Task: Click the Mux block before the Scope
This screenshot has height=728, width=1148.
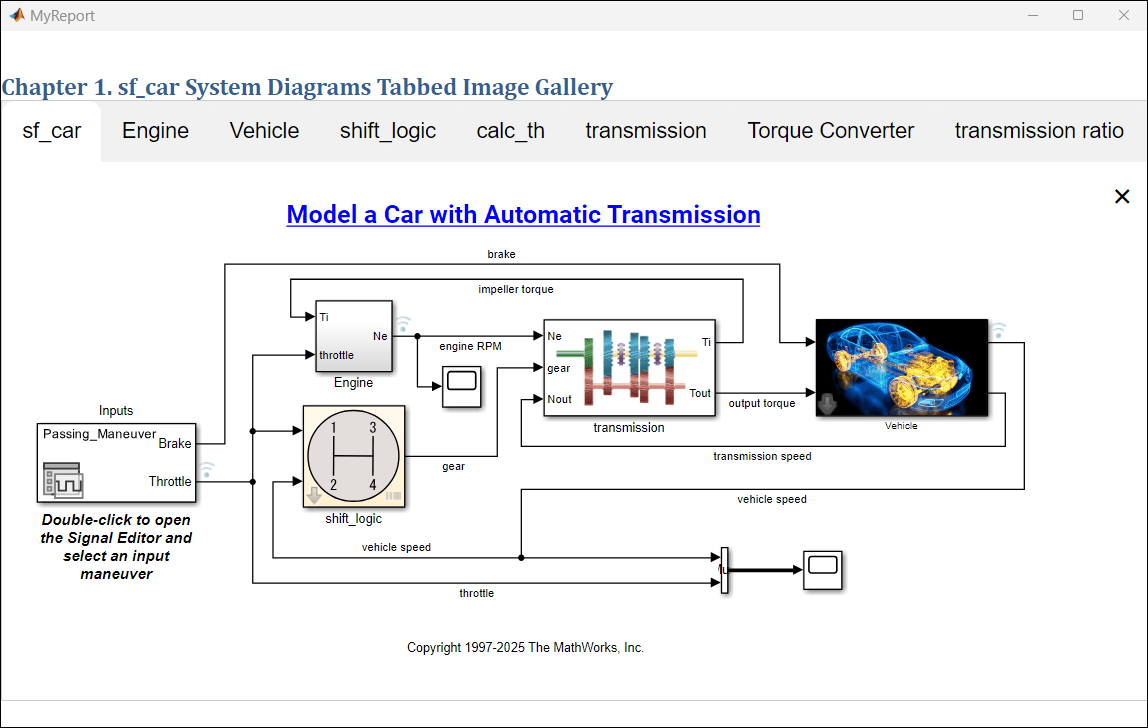Action: pyautogui.click(x=723, y=569)
